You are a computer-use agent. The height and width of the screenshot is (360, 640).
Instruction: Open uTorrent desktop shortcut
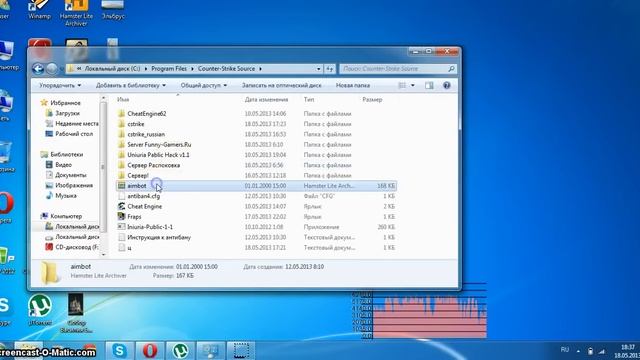[40, 310]
